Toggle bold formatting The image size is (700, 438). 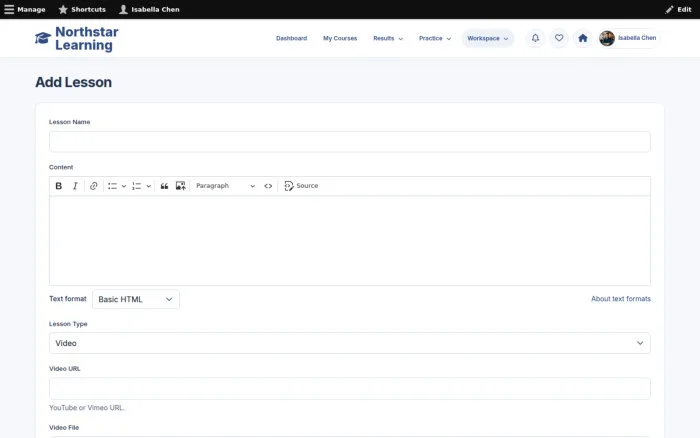coord(58,186)
